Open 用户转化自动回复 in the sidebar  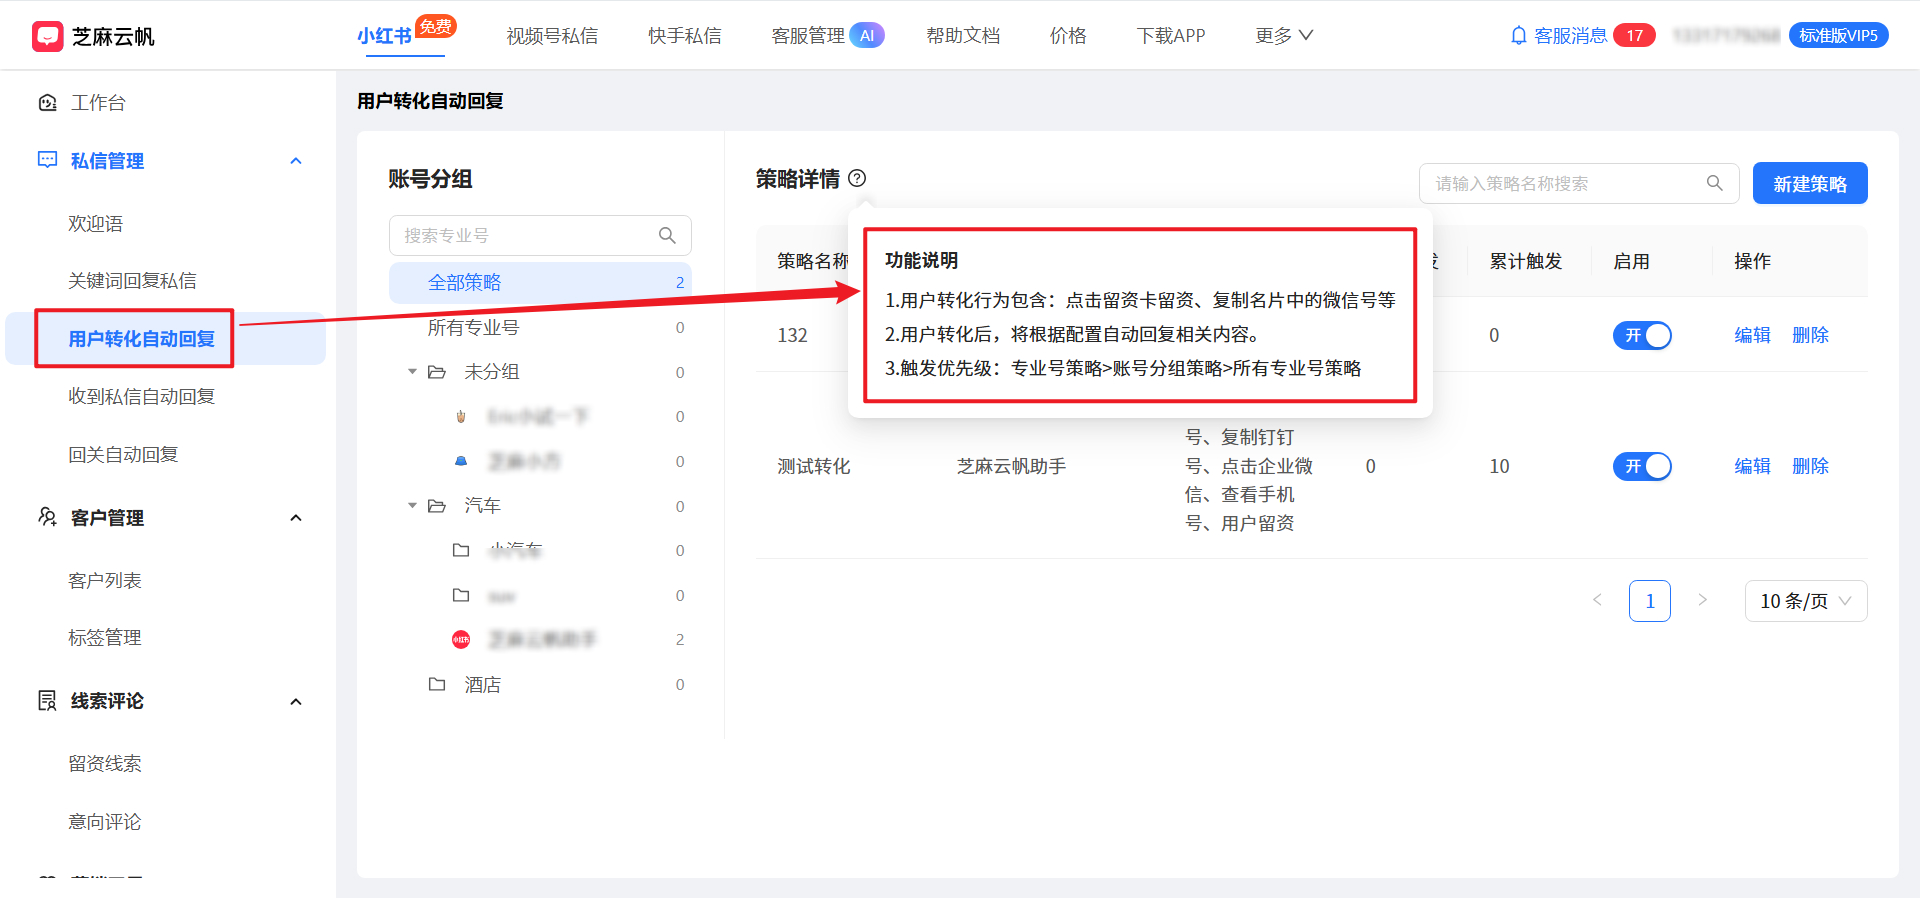(x=141, y=339)
